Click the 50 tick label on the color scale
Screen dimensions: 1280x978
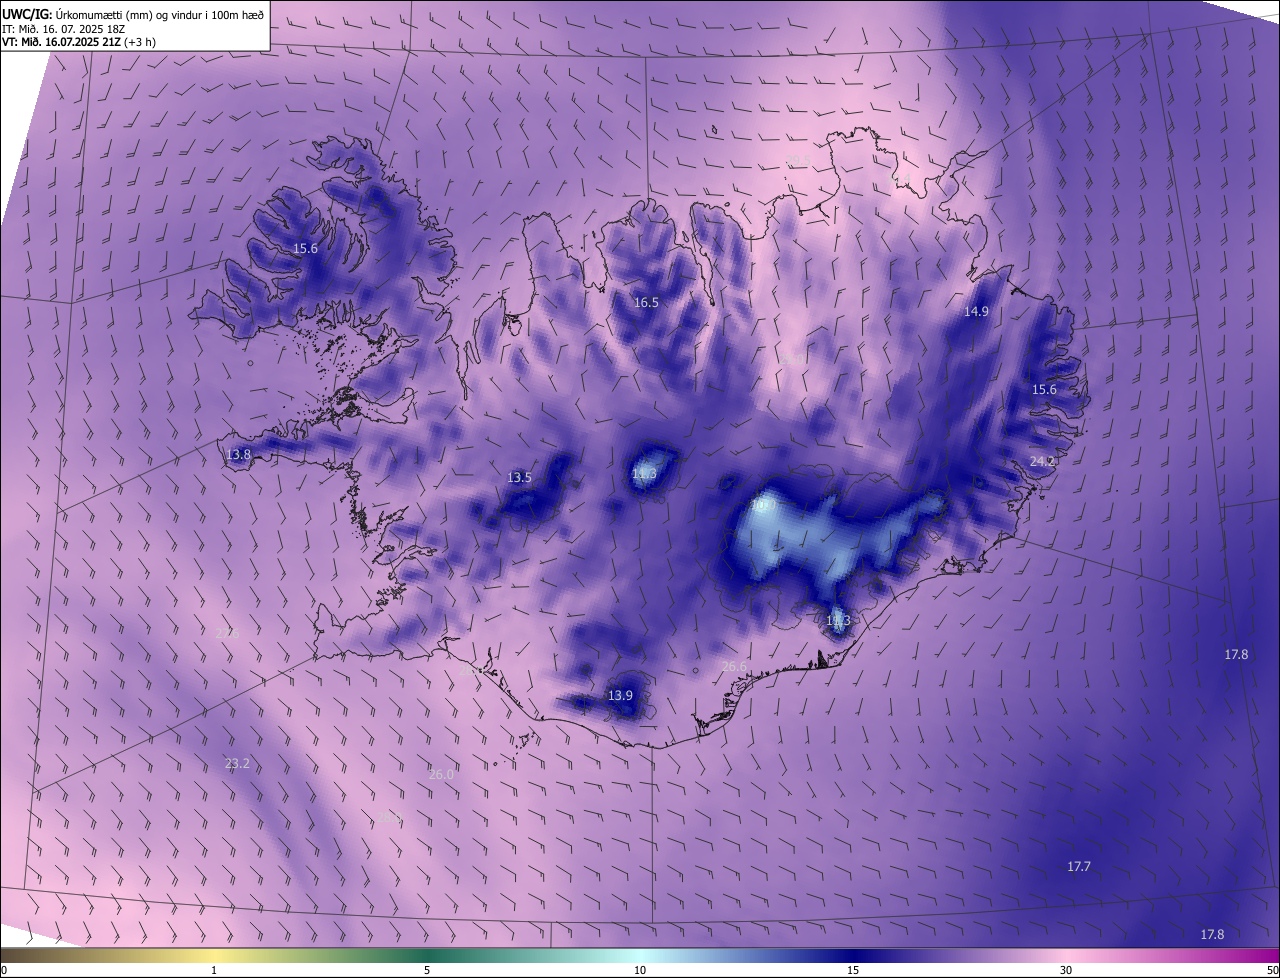[x=1272, y=970]
